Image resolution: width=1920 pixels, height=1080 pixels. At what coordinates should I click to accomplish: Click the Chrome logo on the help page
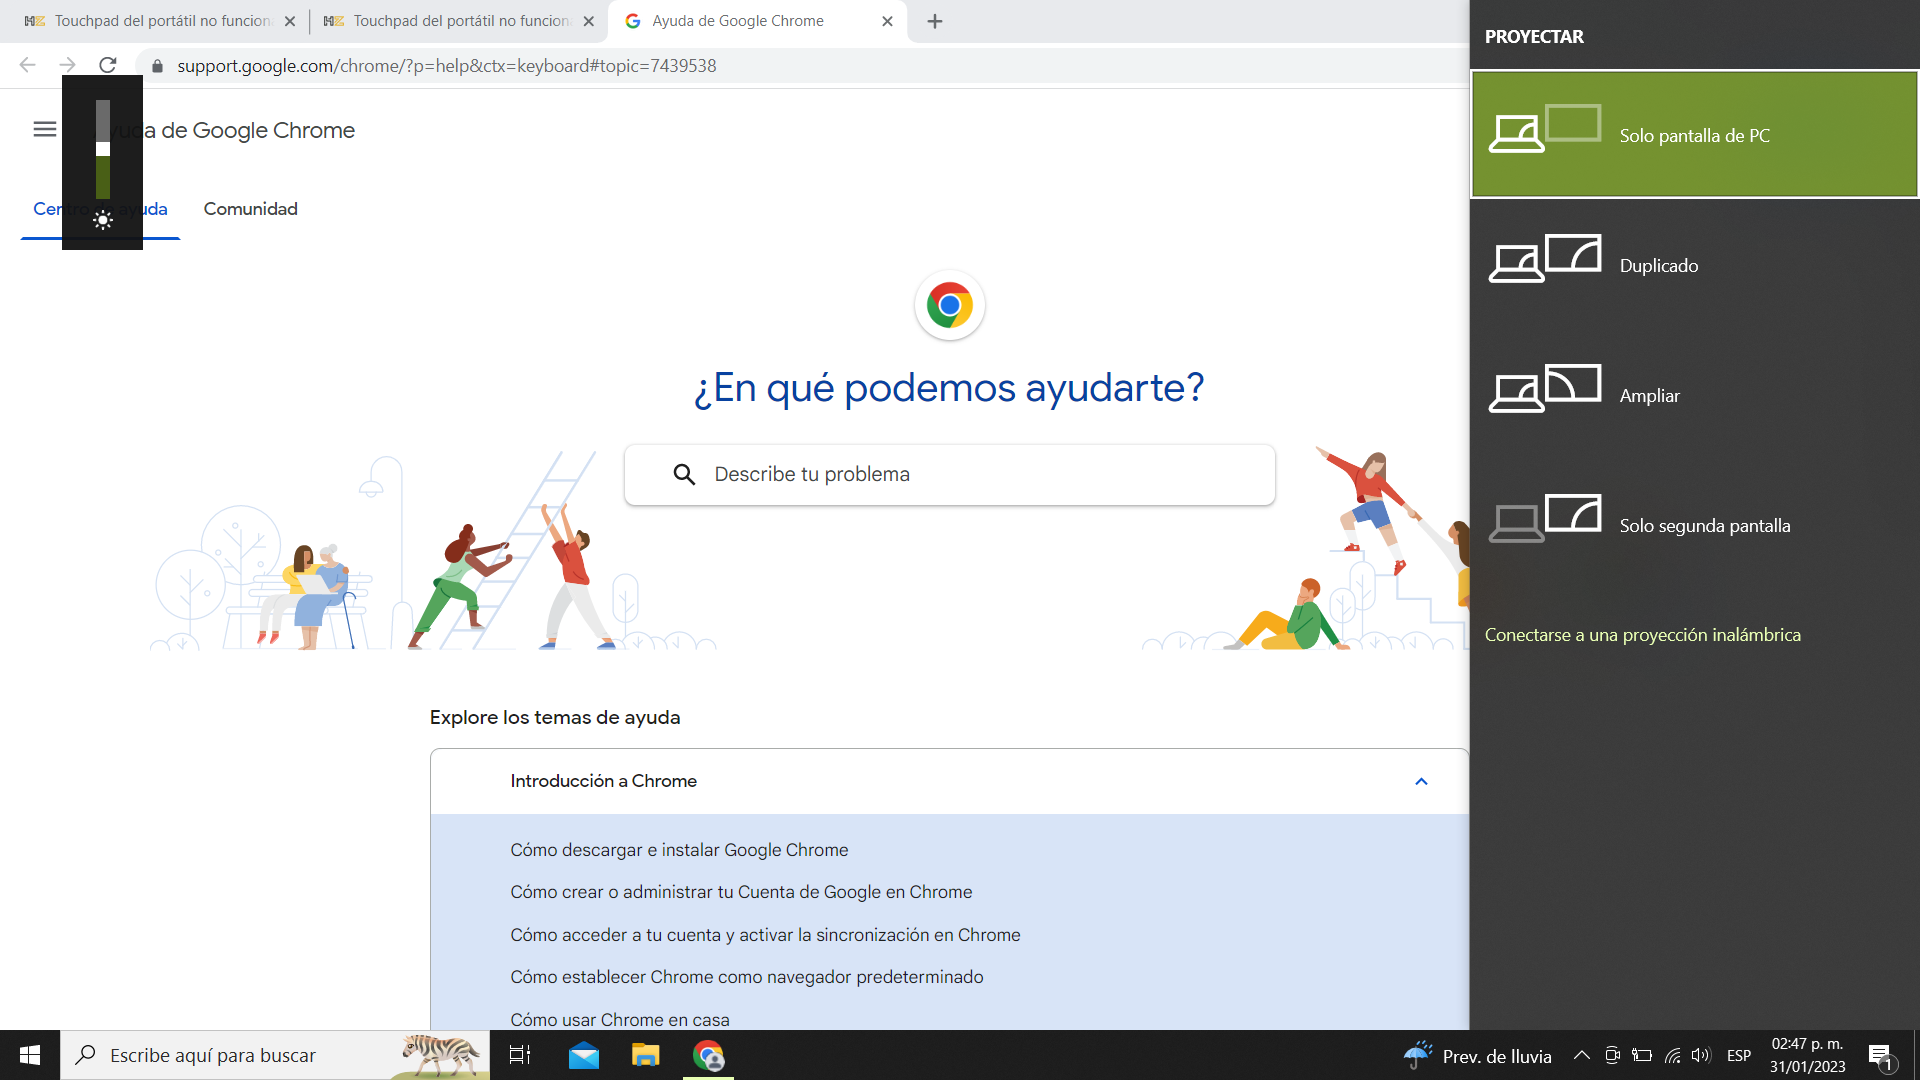(x=950, y=305)
